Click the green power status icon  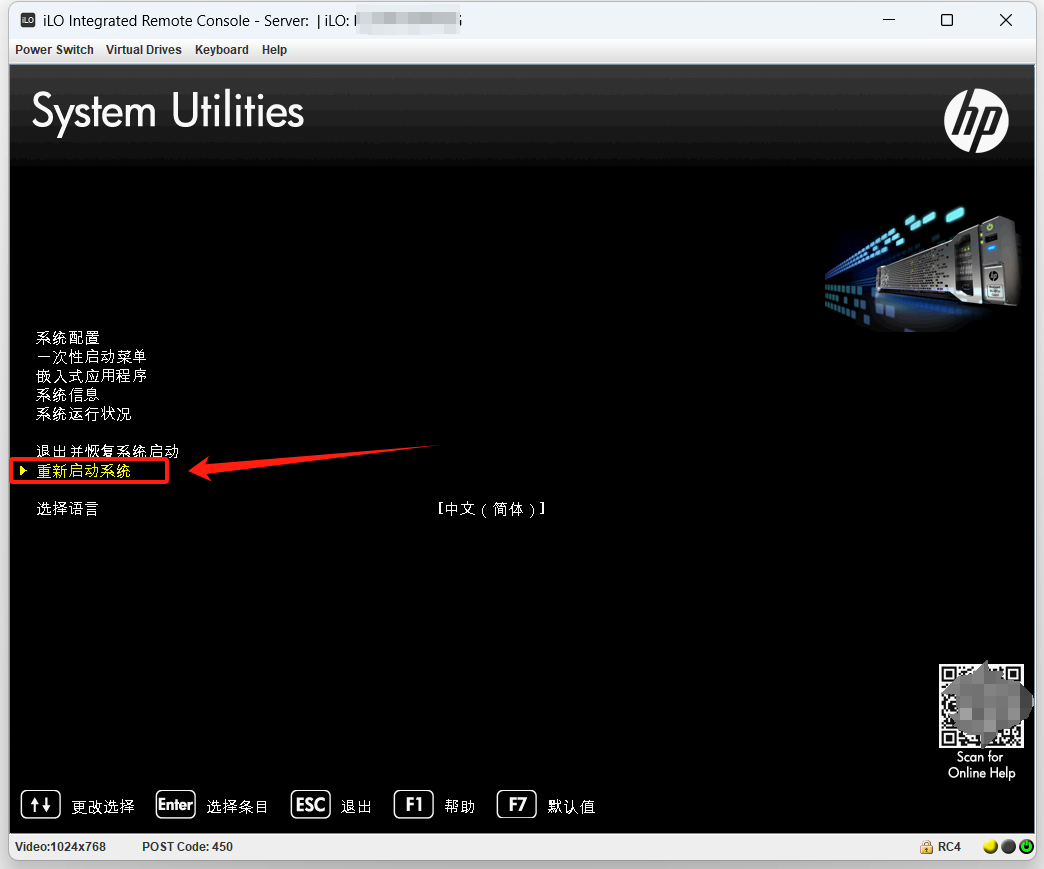pyautogui.click(x=1026, y=847)
